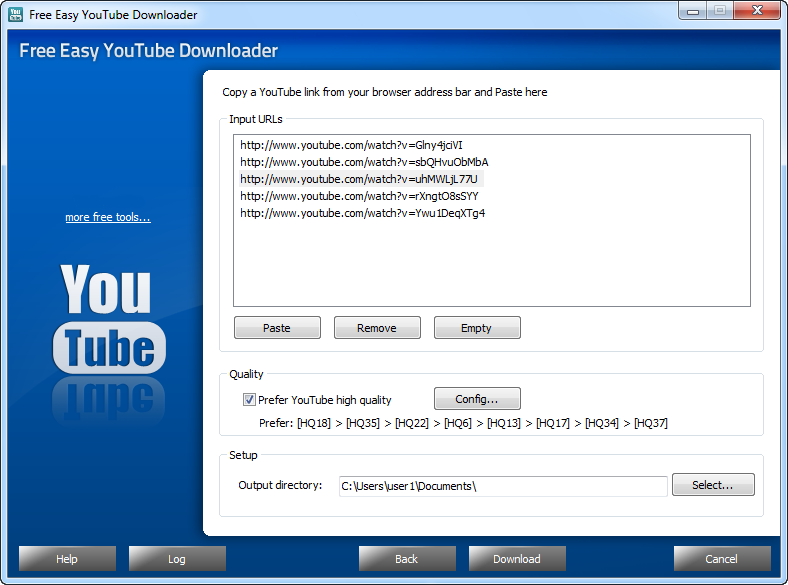Screen dimensions: 788x585
Task: Open the more free tools link
Action: pyautogui.click(x=108, y=217)
